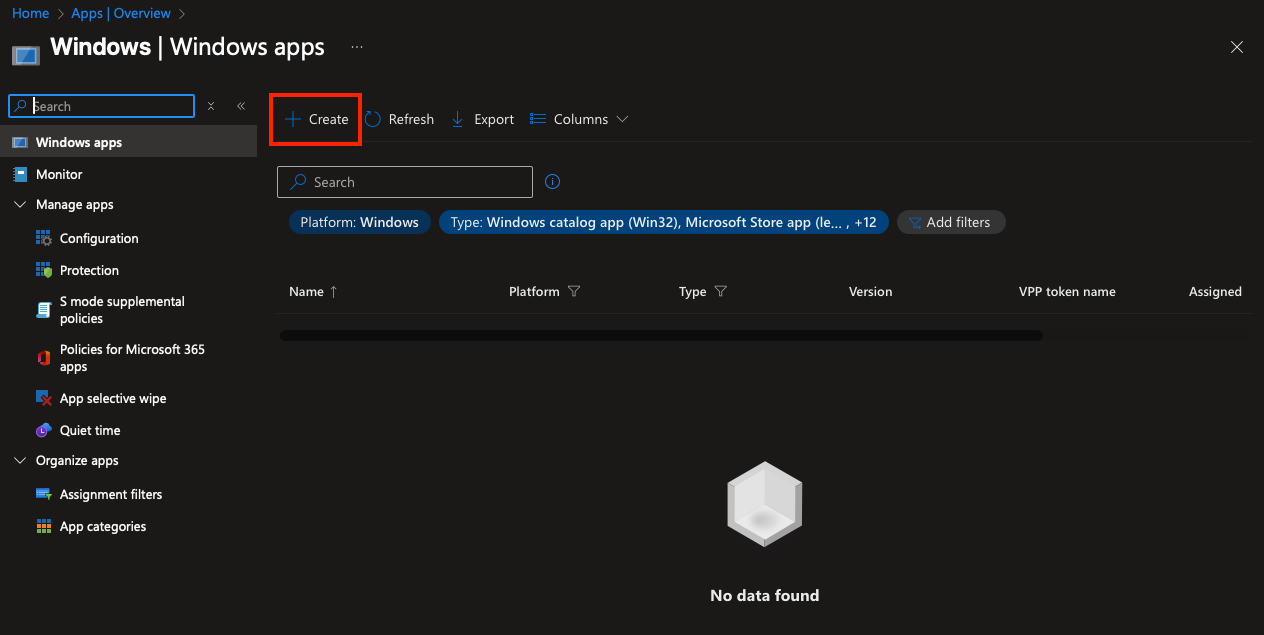The width and height of the screenshot is (1264, 635).
Task: Click the Microsoft 365 Office icon
Action: tap(44, 358)
